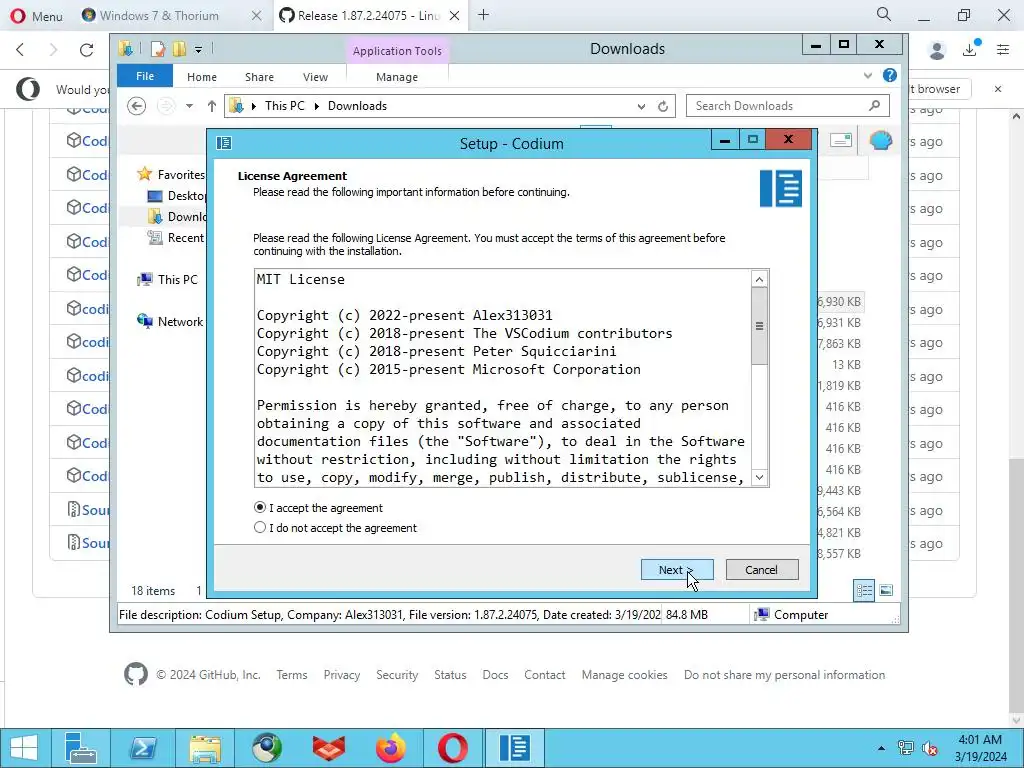Open Opera from the taskbar
Image resolution: width=1024 pixels, height=768 pixels.
452,748
